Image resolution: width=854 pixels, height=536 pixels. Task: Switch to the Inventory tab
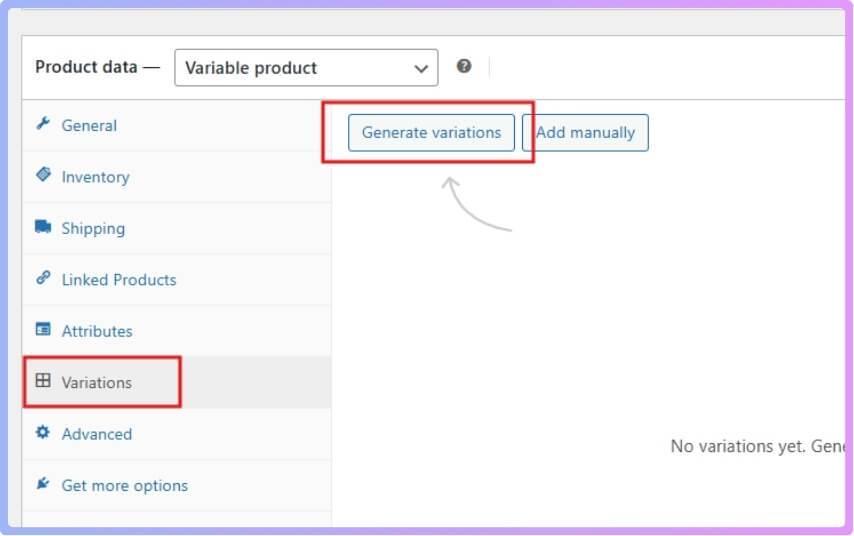click(x=176, y=177)
